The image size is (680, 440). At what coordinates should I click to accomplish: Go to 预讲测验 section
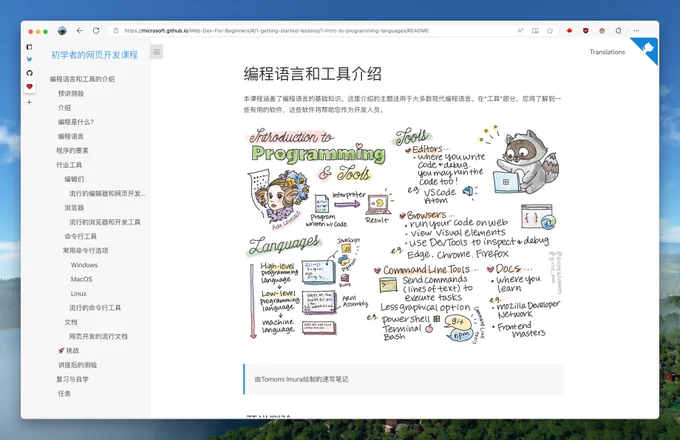click(x=71, y=93)
